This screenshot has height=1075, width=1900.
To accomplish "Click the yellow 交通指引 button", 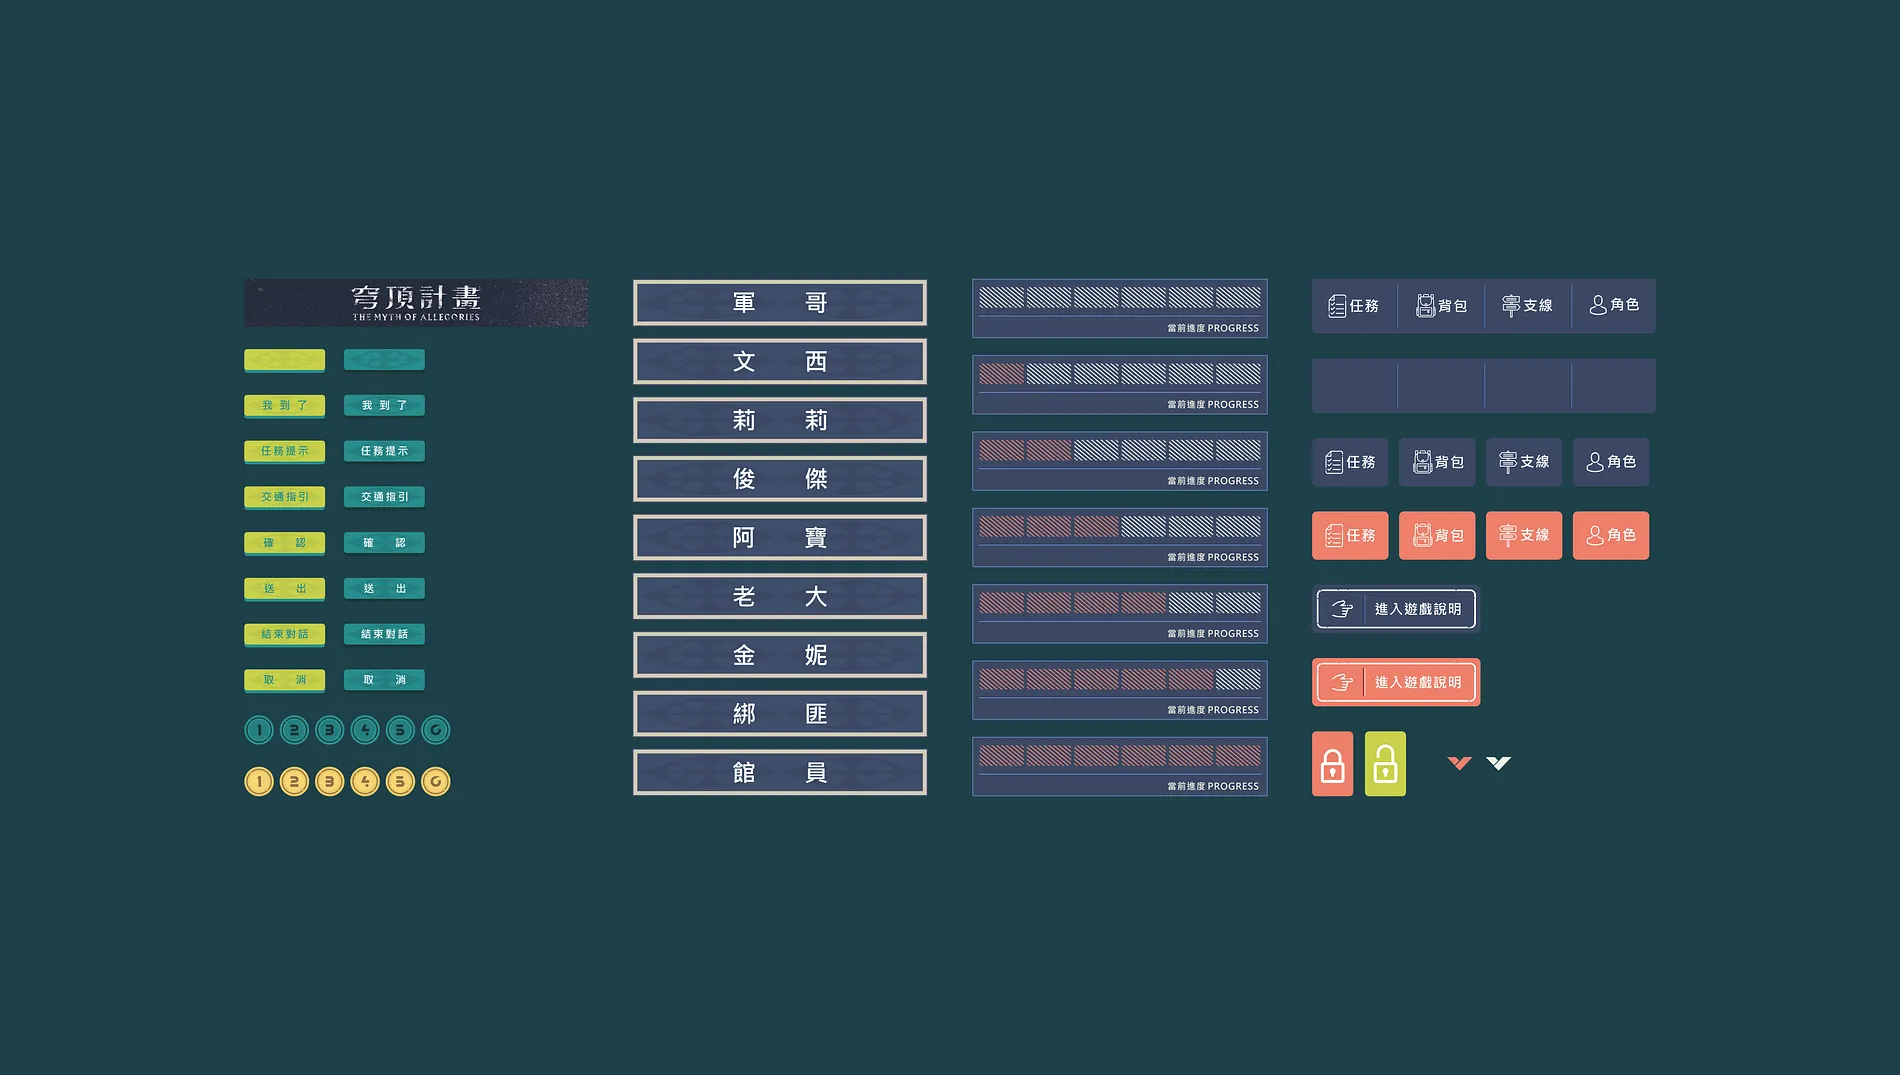I will click(x=285, y=497).
